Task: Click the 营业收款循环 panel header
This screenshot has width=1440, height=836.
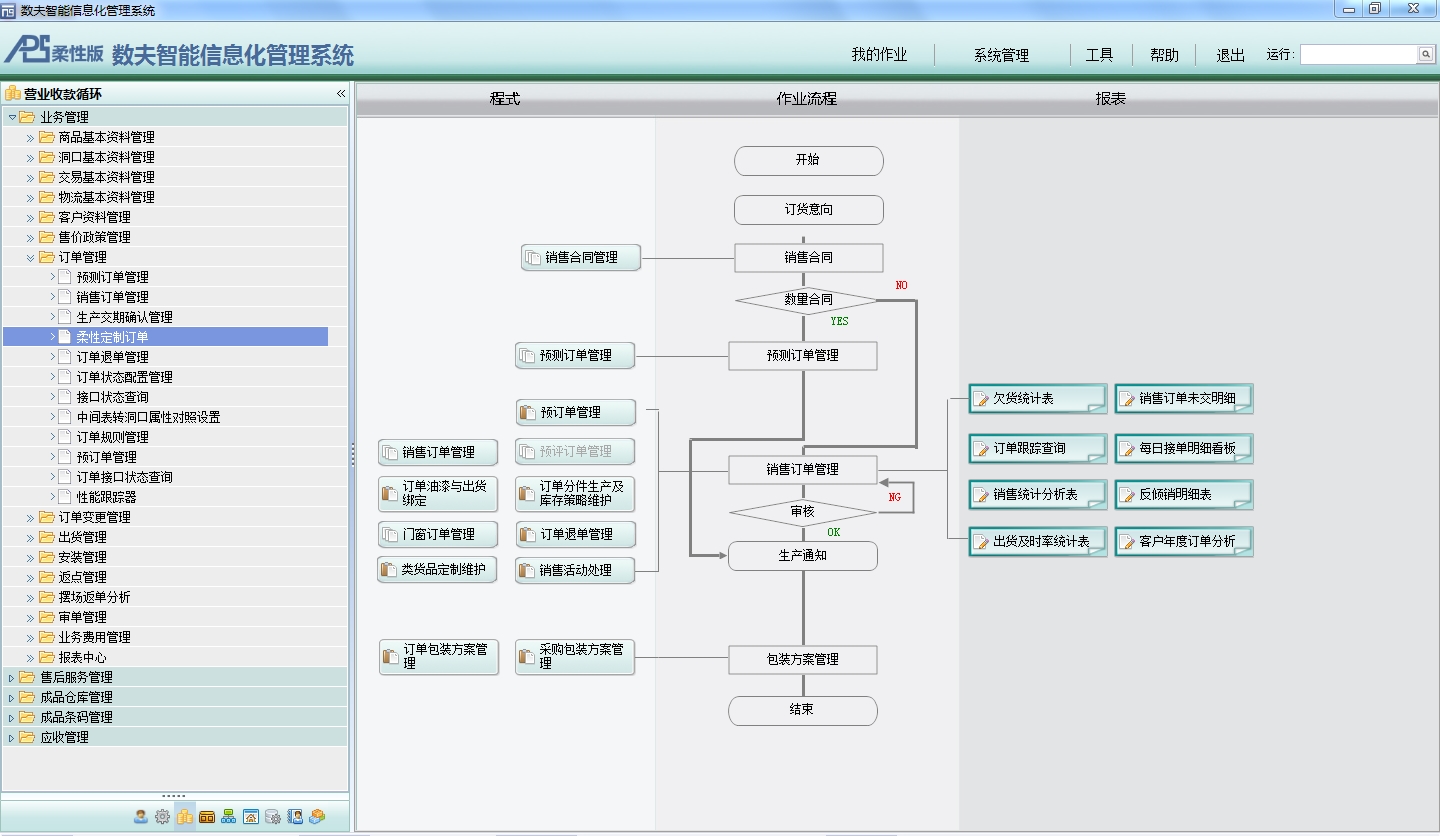Action: pos(175,93)
